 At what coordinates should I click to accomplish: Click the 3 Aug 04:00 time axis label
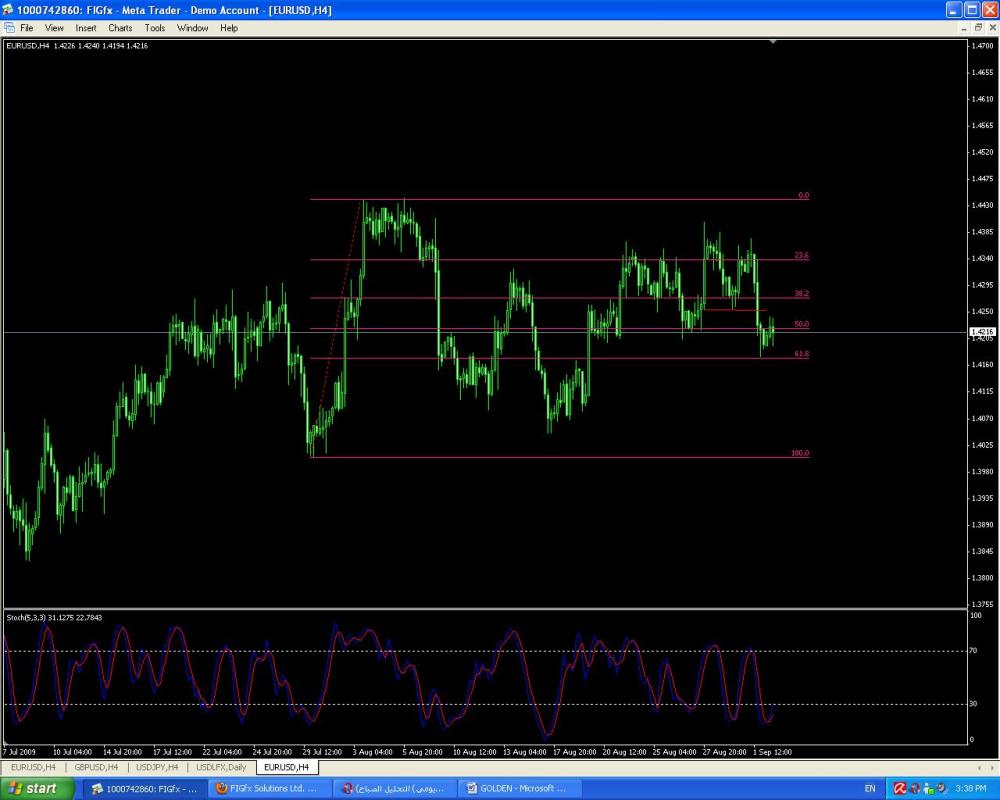pyautogui.click(x=372, y=752)
